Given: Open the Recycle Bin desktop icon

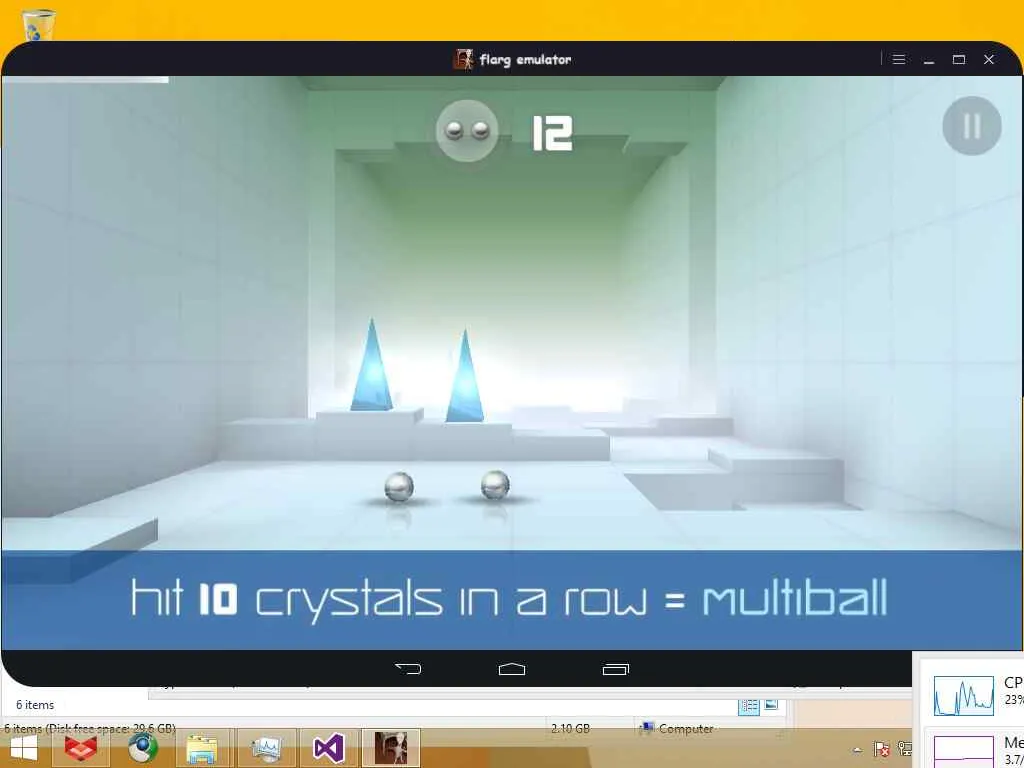Looking at the screenshot, I should [x=37, y=25].
